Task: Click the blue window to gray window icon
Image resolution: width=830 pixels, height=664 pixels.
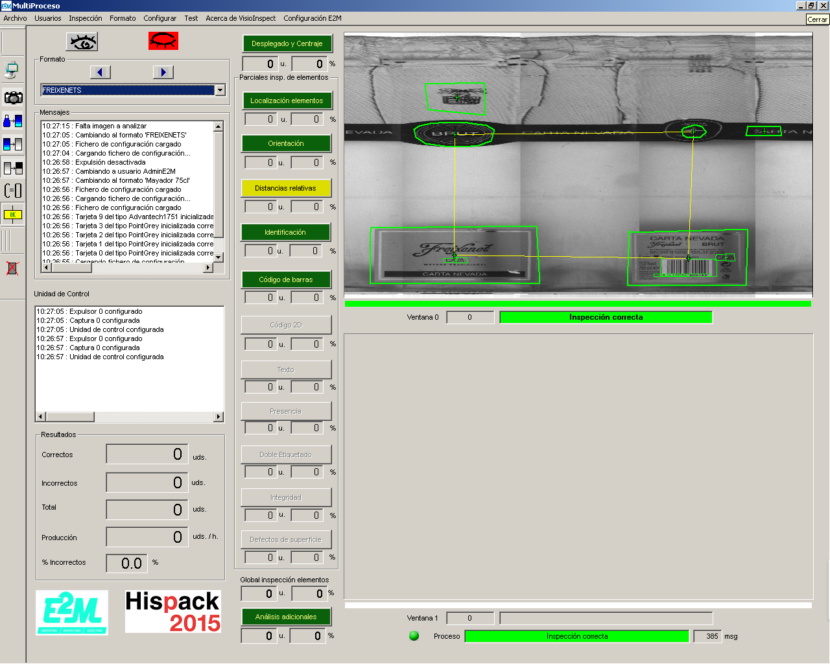Action: click(13, 145)
